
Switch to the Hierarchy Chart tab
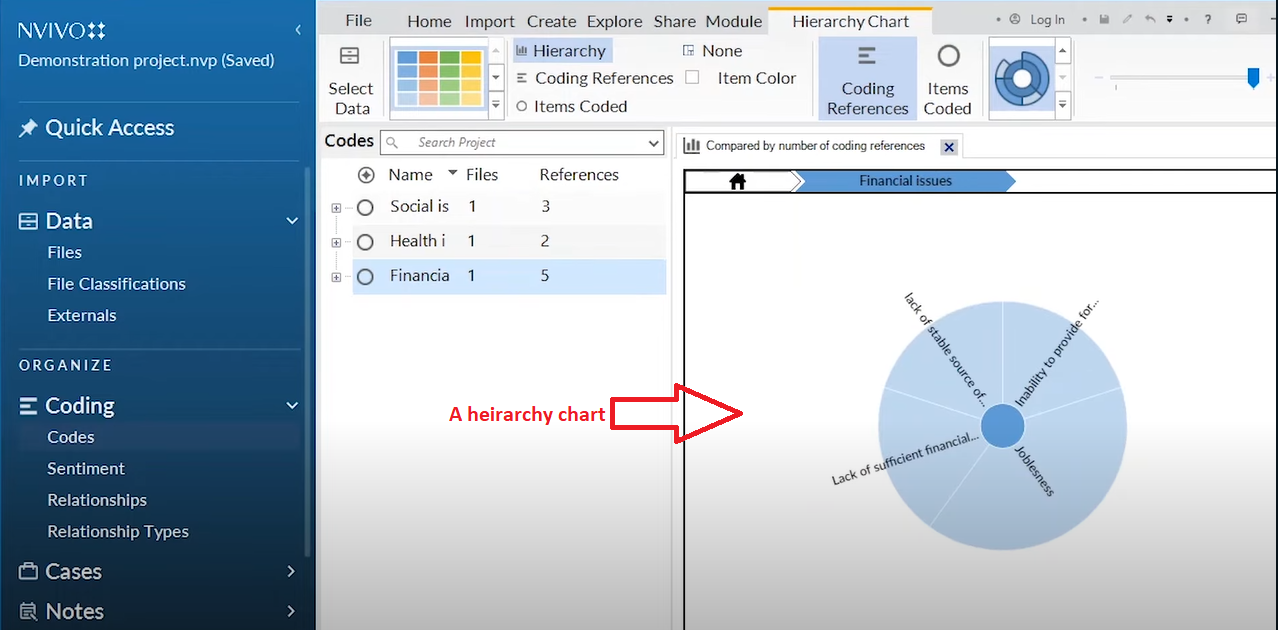851,21
